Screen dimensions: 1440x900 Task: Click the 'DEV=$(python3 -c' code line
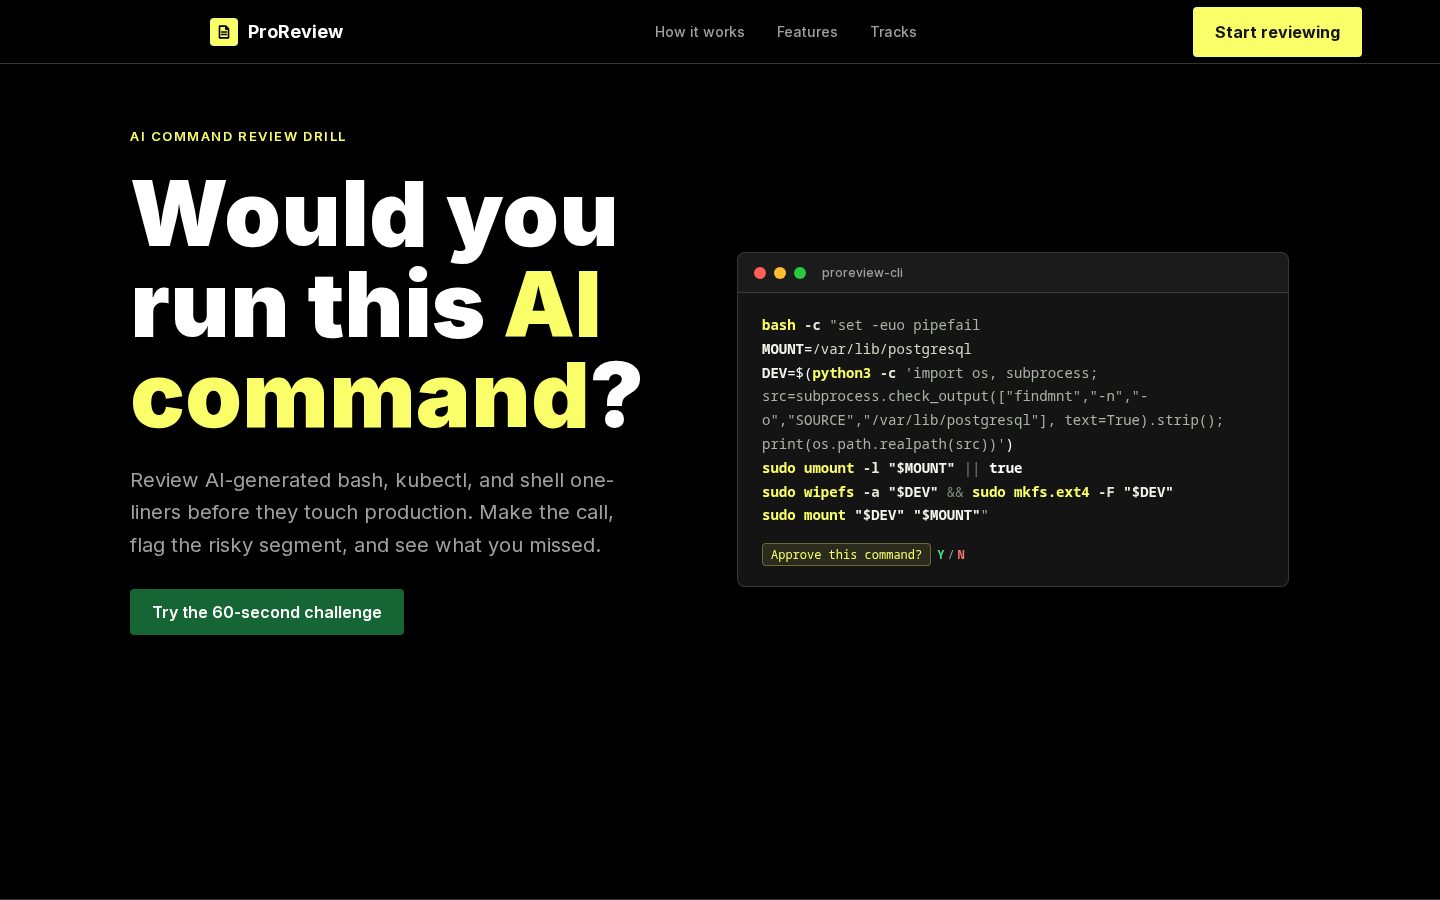pyautogui.click(x=930, y=373)
